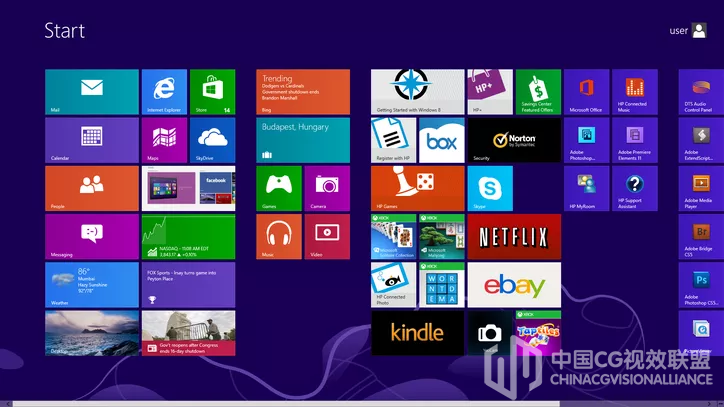This screenshot has height=407, width=724.
Task: Open the Taptiles game tile
Action: (538, 333)
